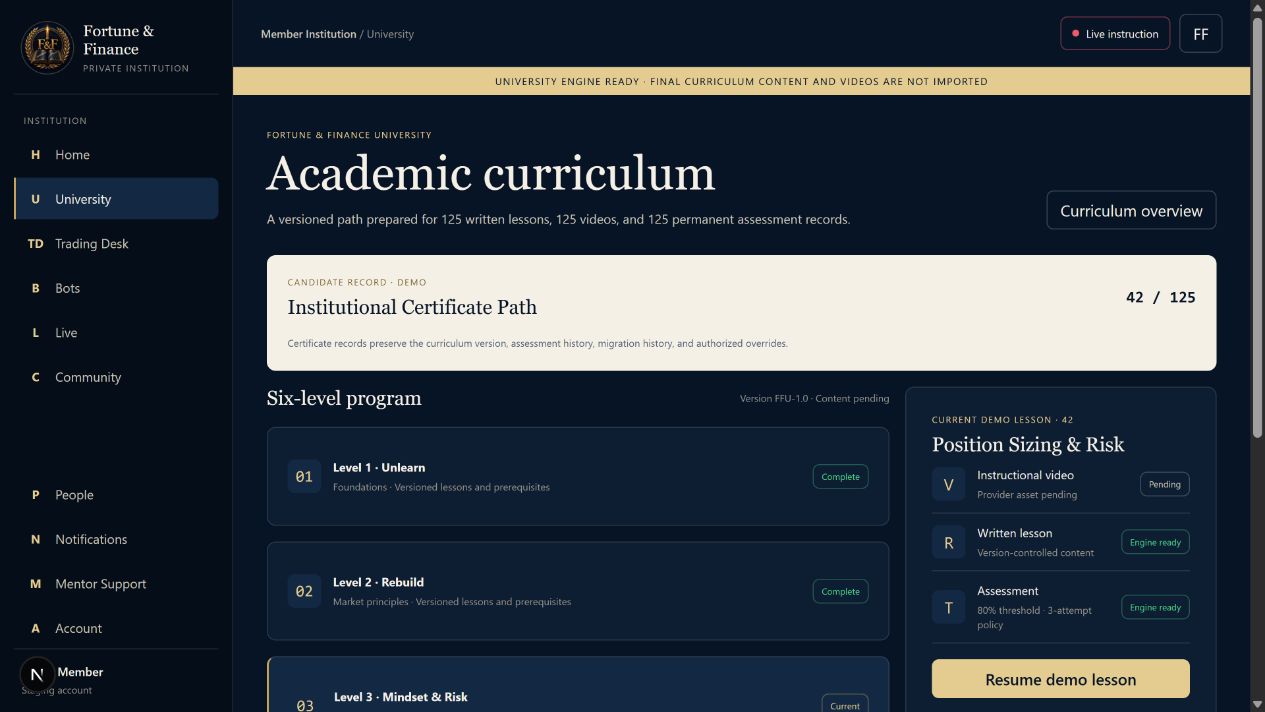Click Six-level program heading
This screenshot has height=712, width=1265.
coord(344,398)
